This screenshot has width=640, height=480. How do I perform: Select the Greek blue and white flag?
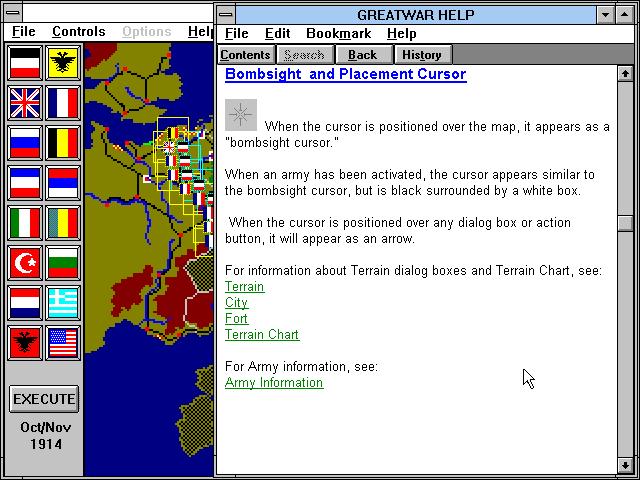point(63,303)
